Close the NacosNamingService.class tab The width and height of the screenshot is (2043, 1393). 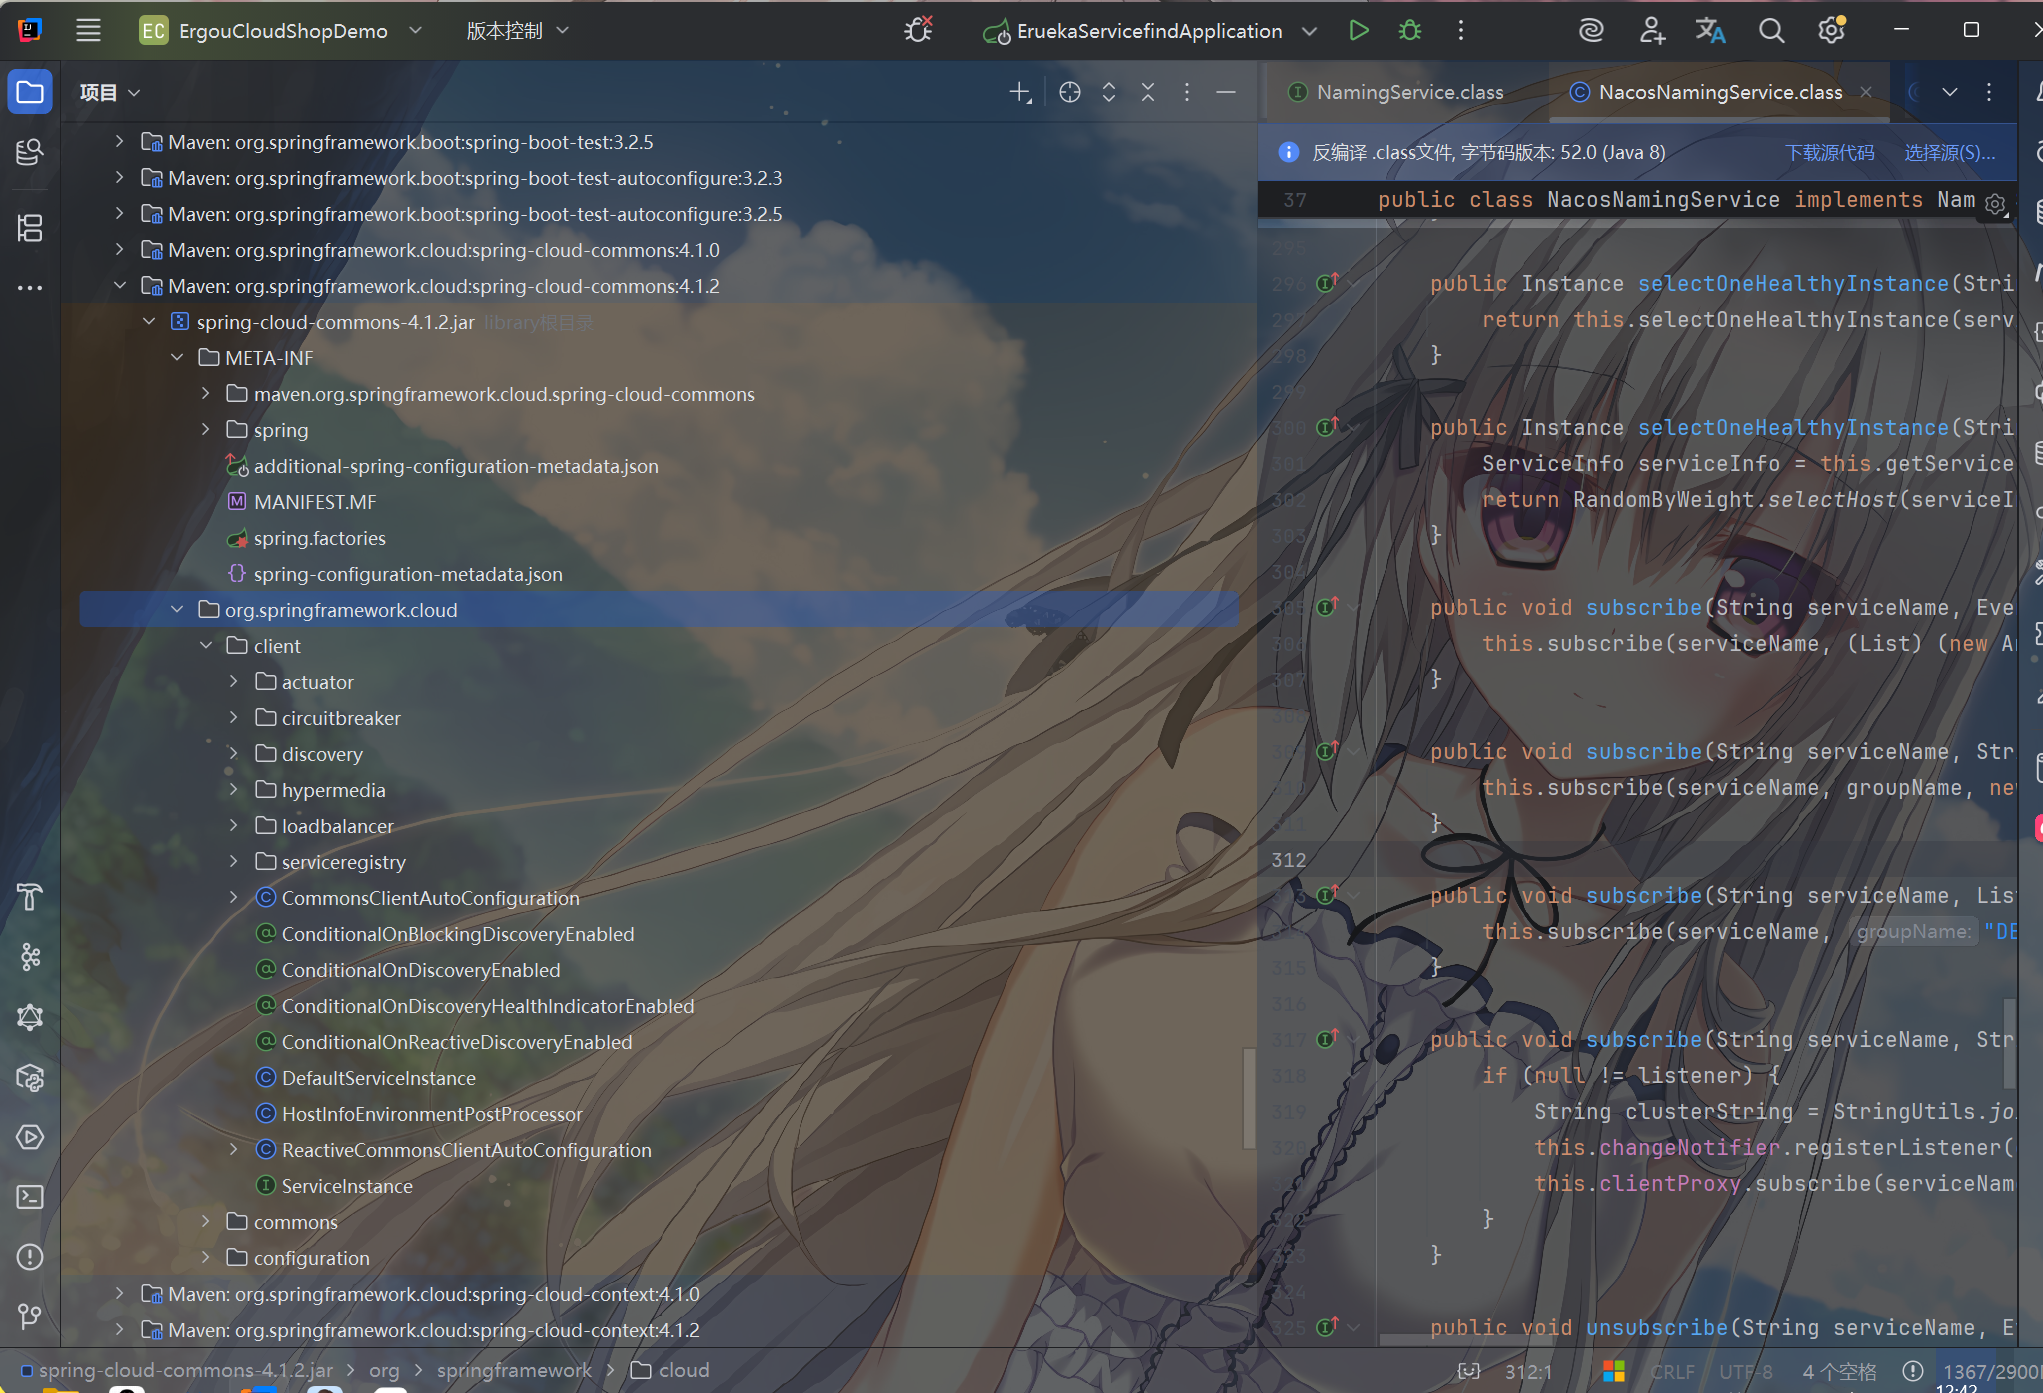tap(1866, 92)
